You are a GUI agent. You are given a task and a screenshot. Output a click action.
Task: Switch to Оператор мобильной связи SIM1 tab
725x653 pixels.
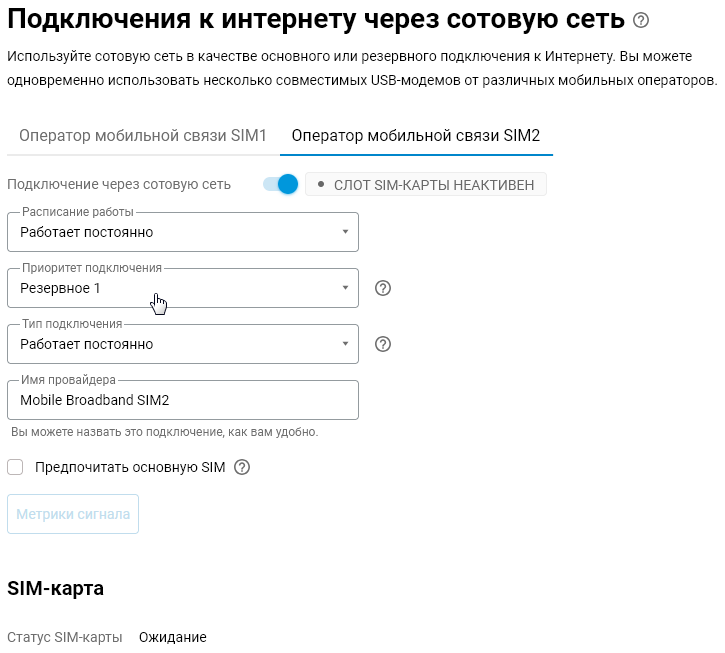coord(143,136)
